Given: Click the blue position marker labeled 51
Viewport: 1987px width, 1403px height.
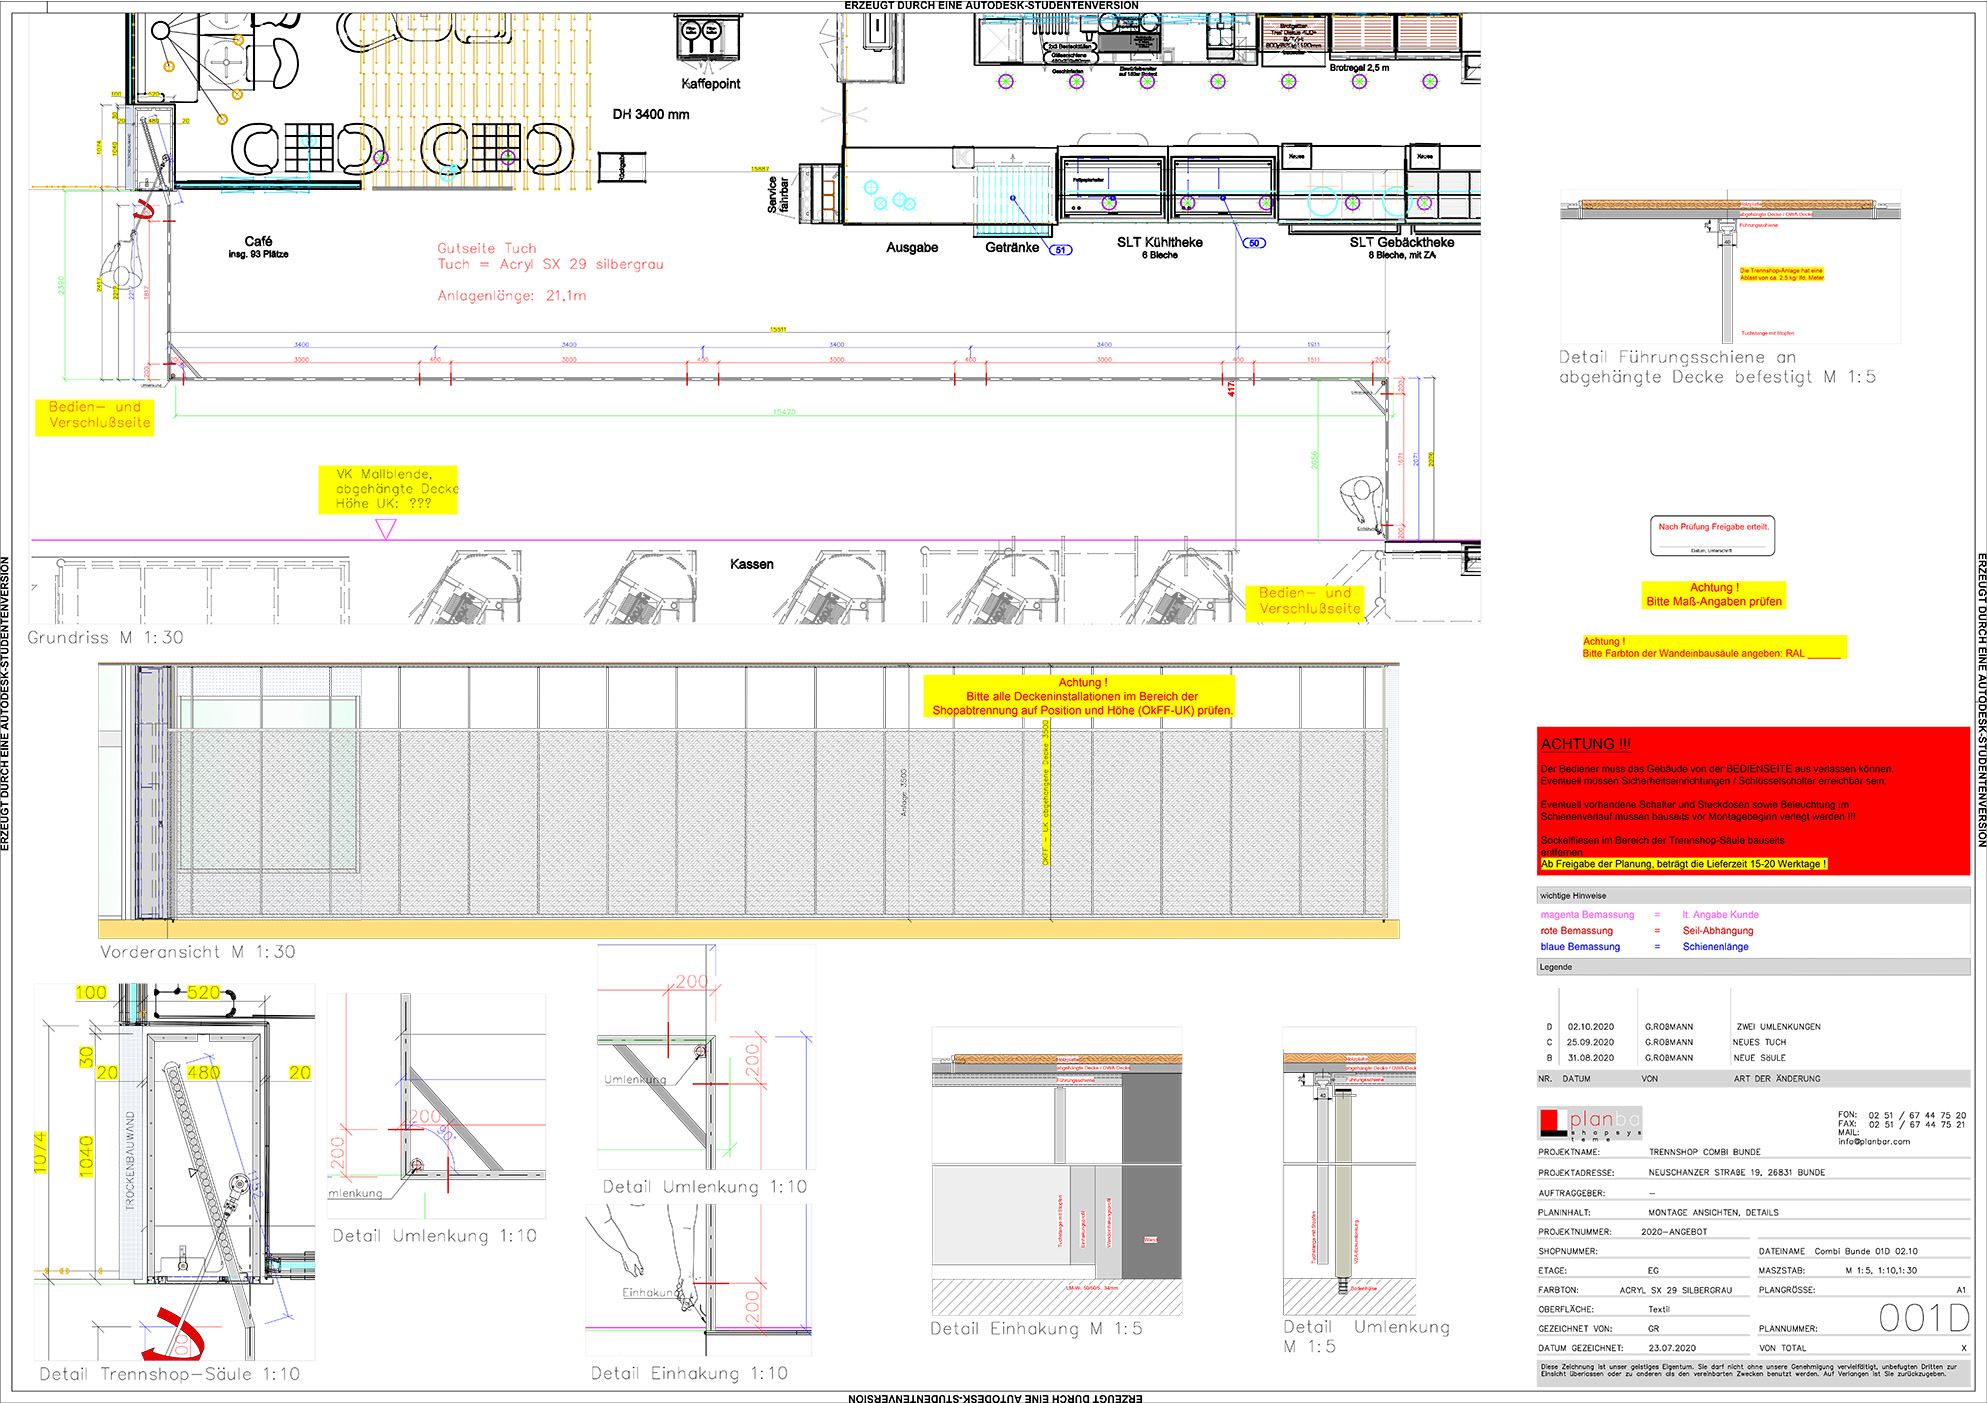Looking at the screenshot, I should coord(1060,250).
